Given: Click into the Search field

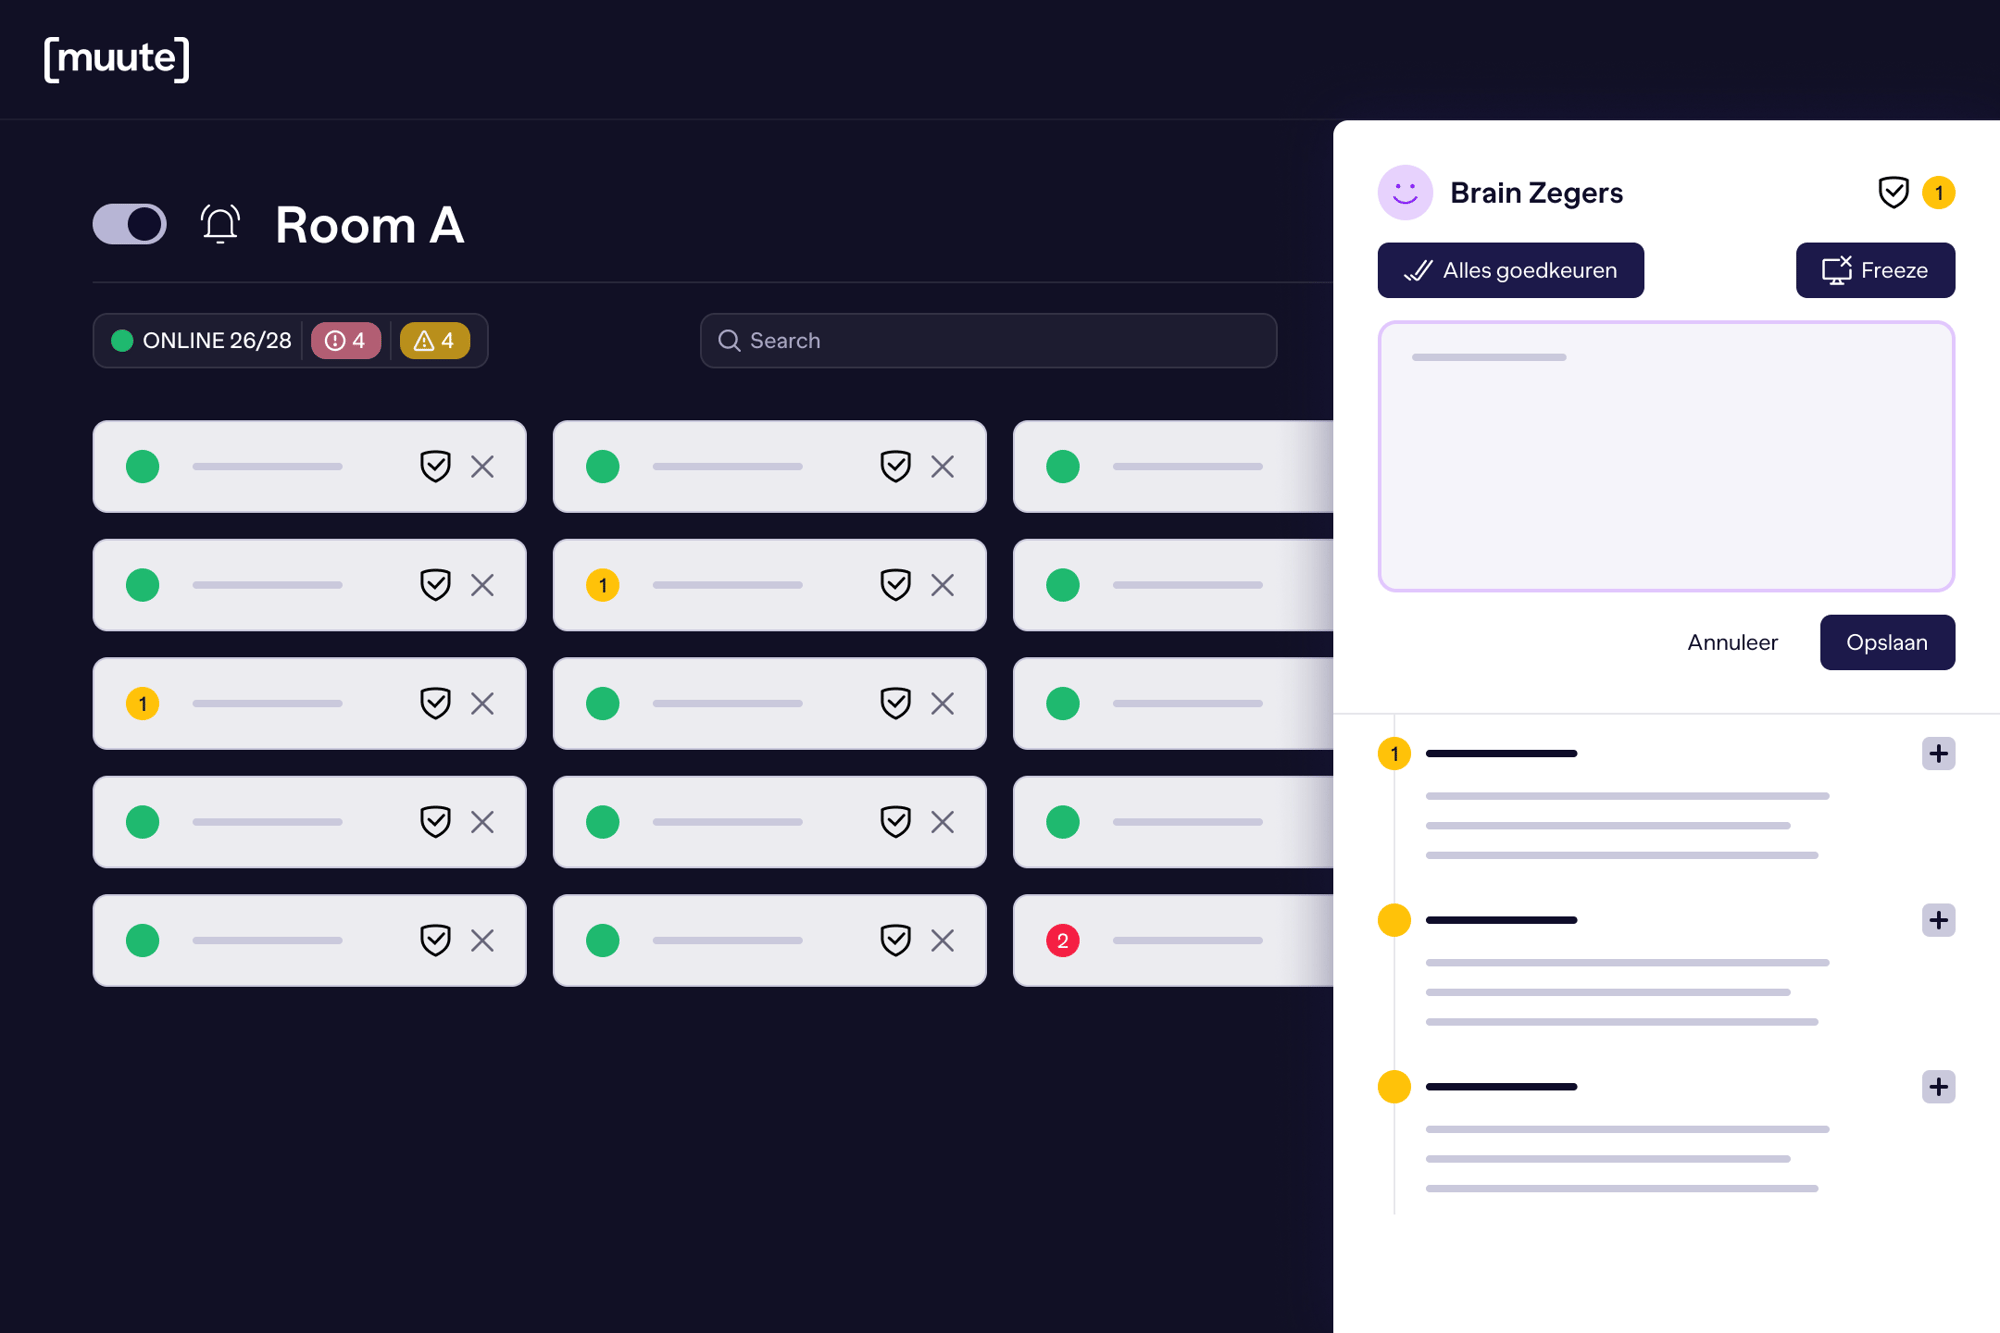Looking at the screenshot, I should point(988,341).
